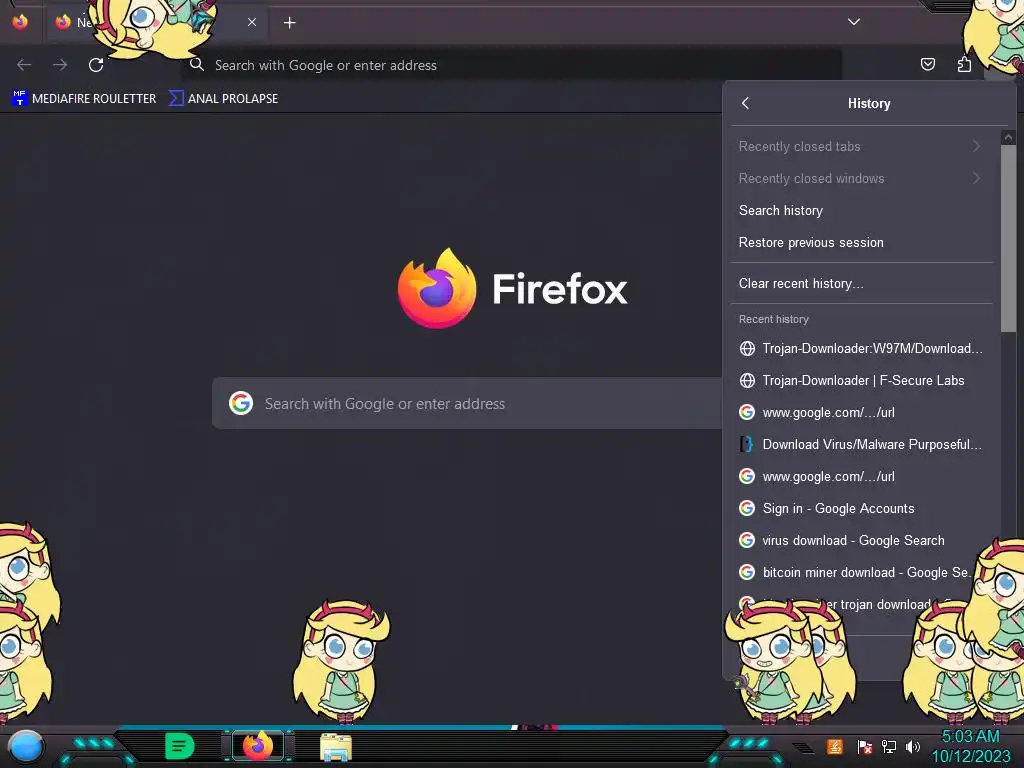
Task: Open the list all tabs chevron
Action: click(x=854, y=22)
